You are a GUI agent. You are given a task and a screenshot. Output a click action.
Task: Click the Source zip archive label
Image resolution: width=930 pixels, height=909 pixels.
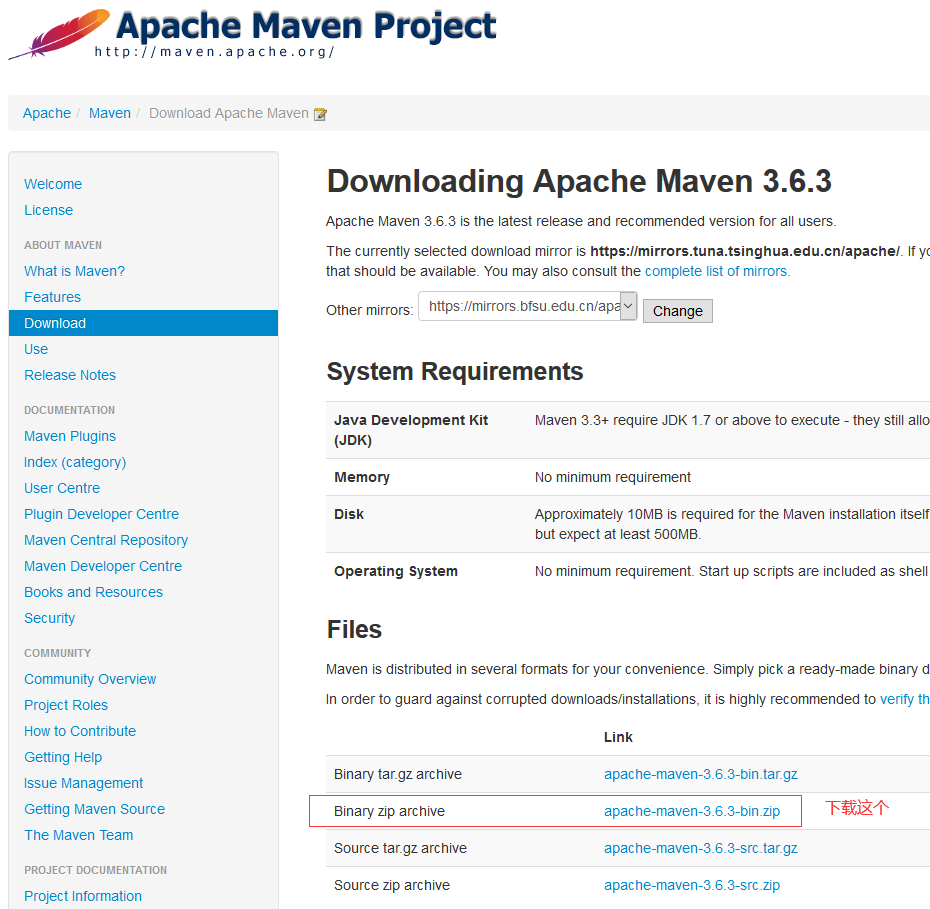391,885
